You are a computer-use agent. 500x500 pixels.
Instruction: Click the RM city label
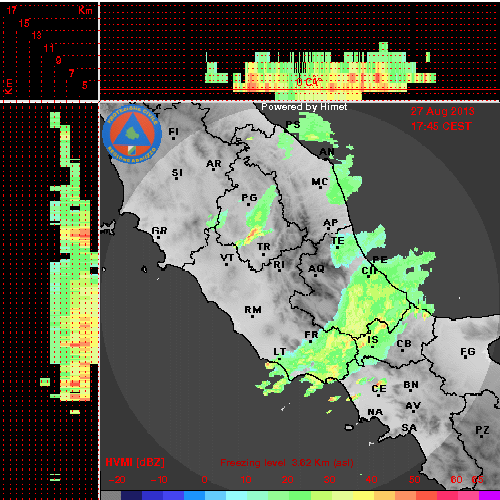[253, 310]
